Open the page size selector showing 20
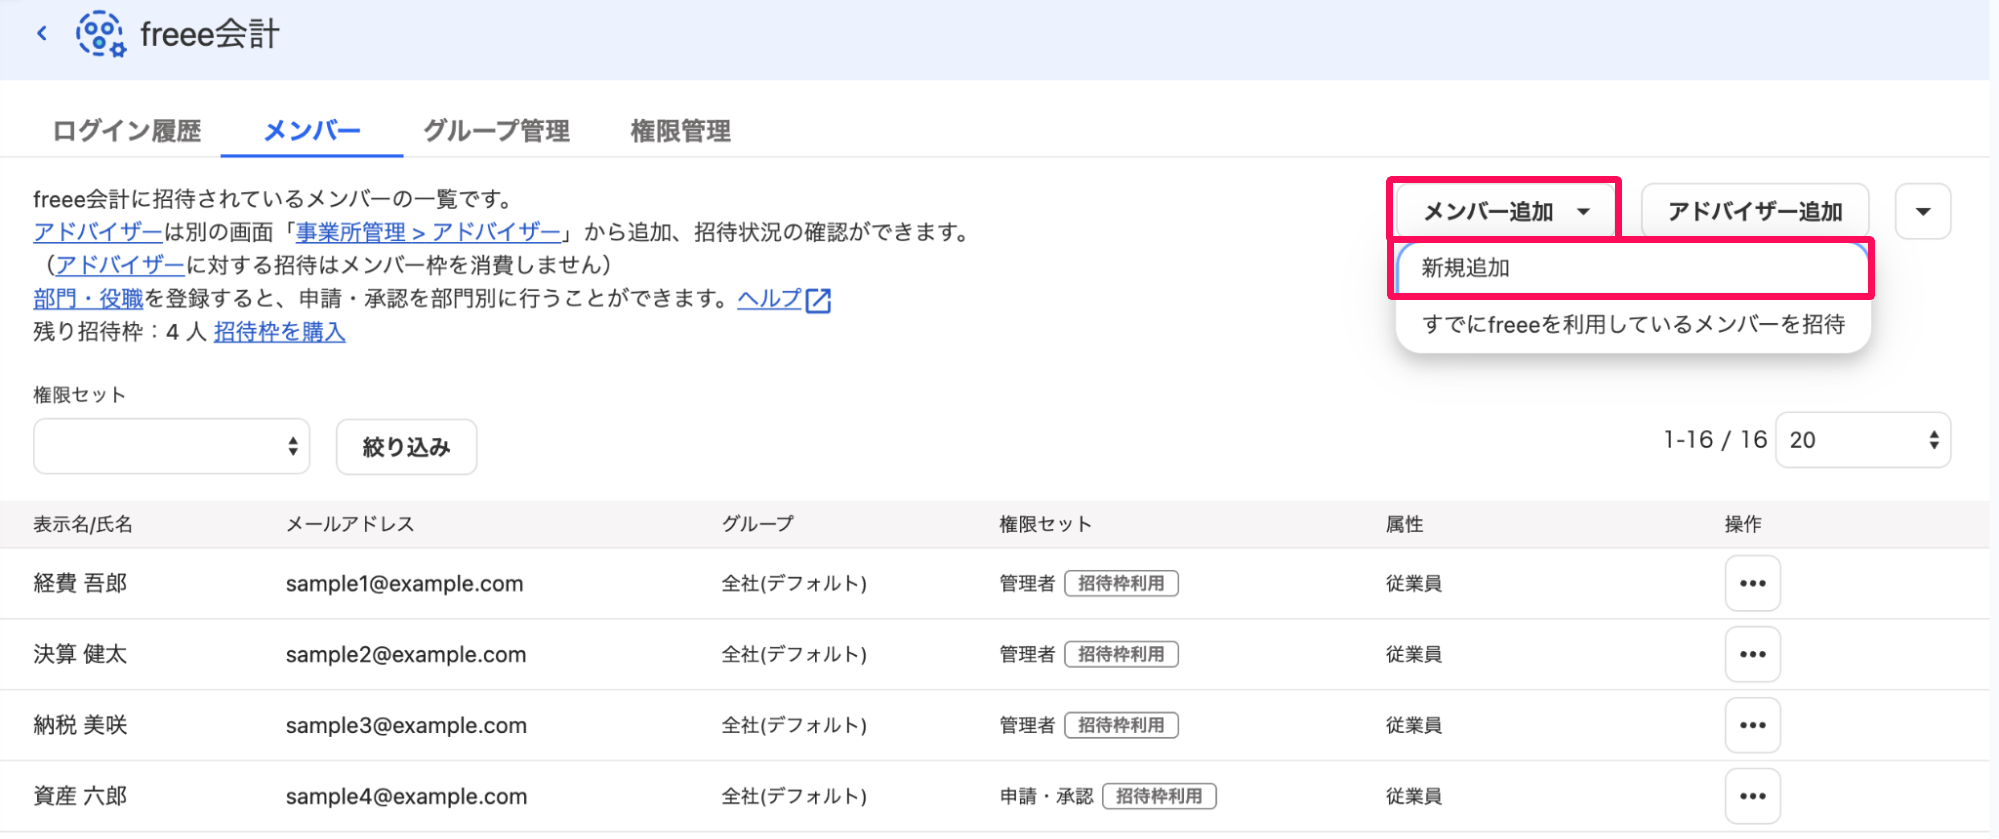This screenshot has width=1999, height=839. click(x=1863, y=440)
